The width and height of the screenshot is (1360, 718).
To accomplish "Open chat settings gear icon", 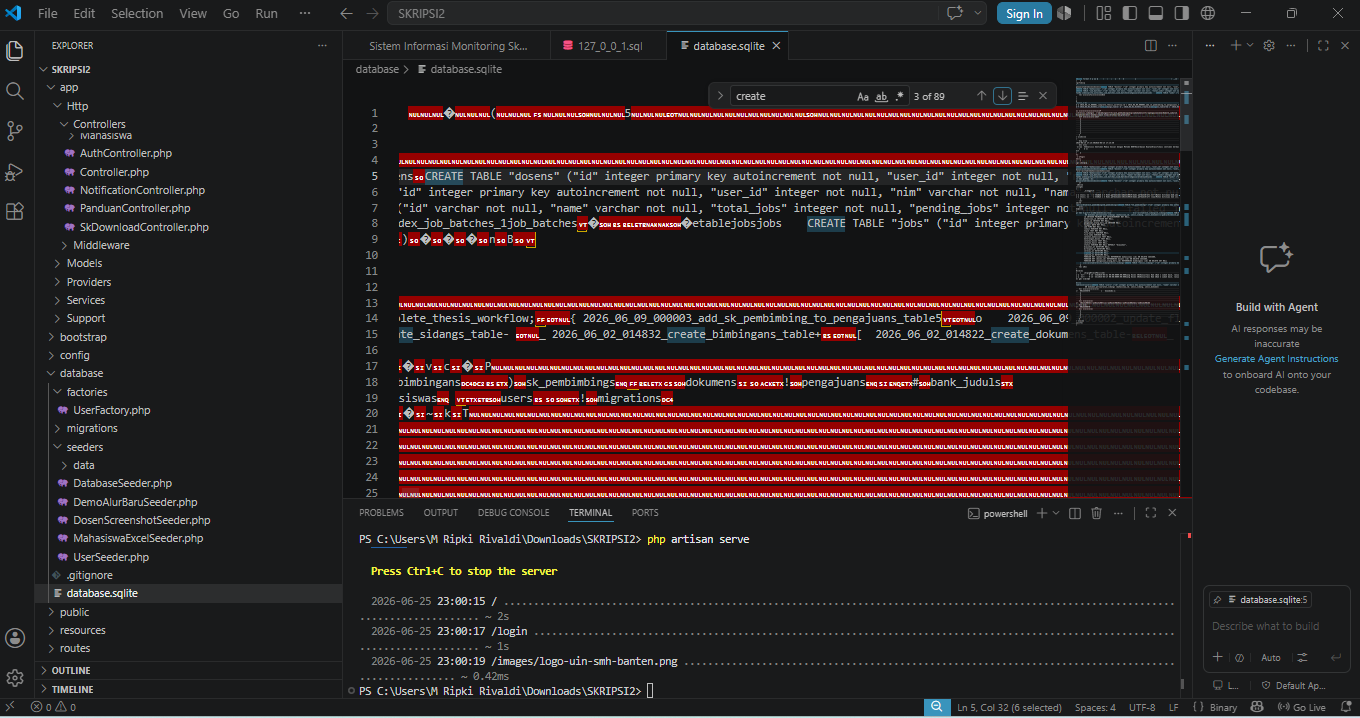I will point(1269,46).
